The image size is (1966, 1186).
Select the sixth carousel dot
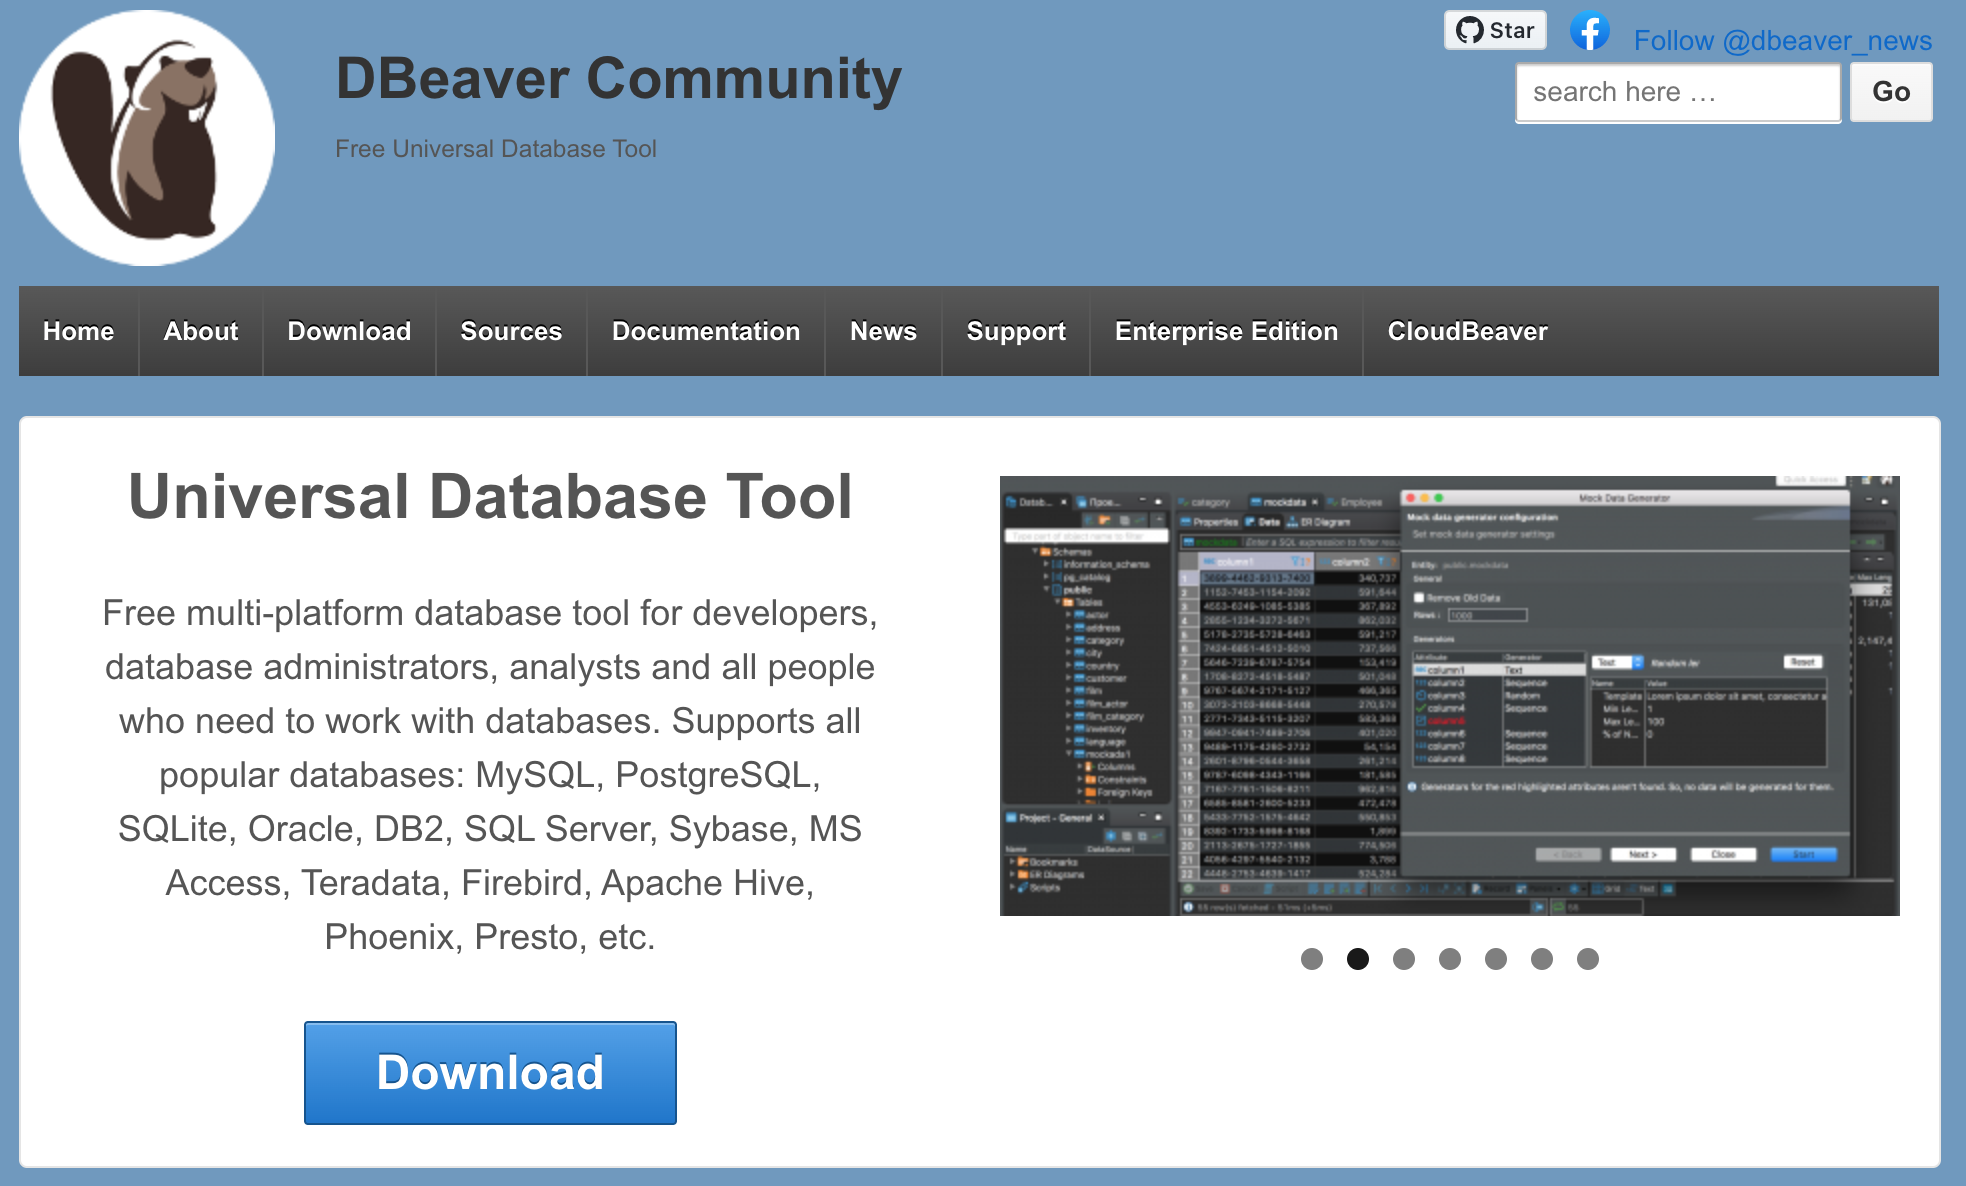pyautogui.click(x=1542, y=959)
